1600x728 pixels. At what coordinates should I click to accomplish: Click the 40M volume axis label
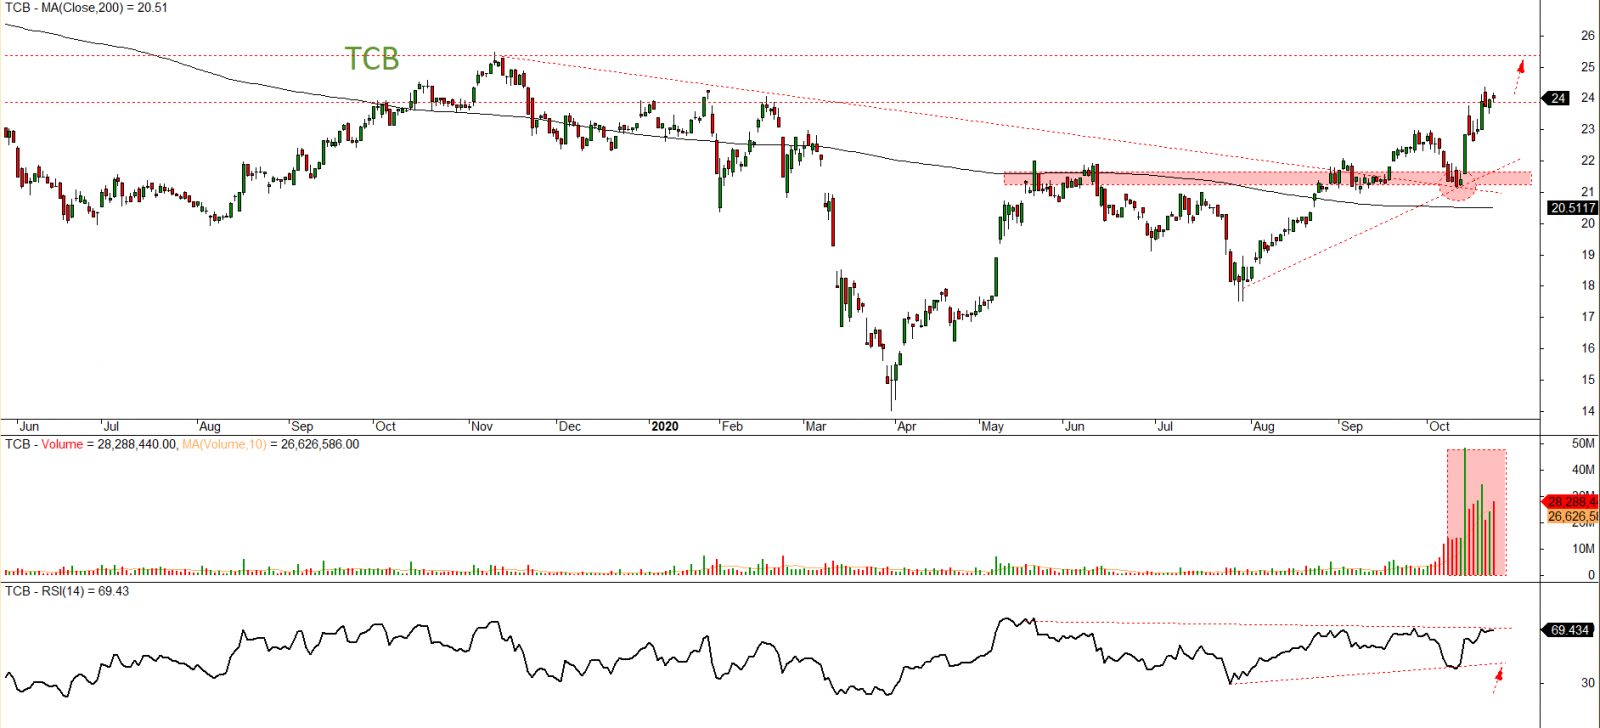click(1584, 469)
